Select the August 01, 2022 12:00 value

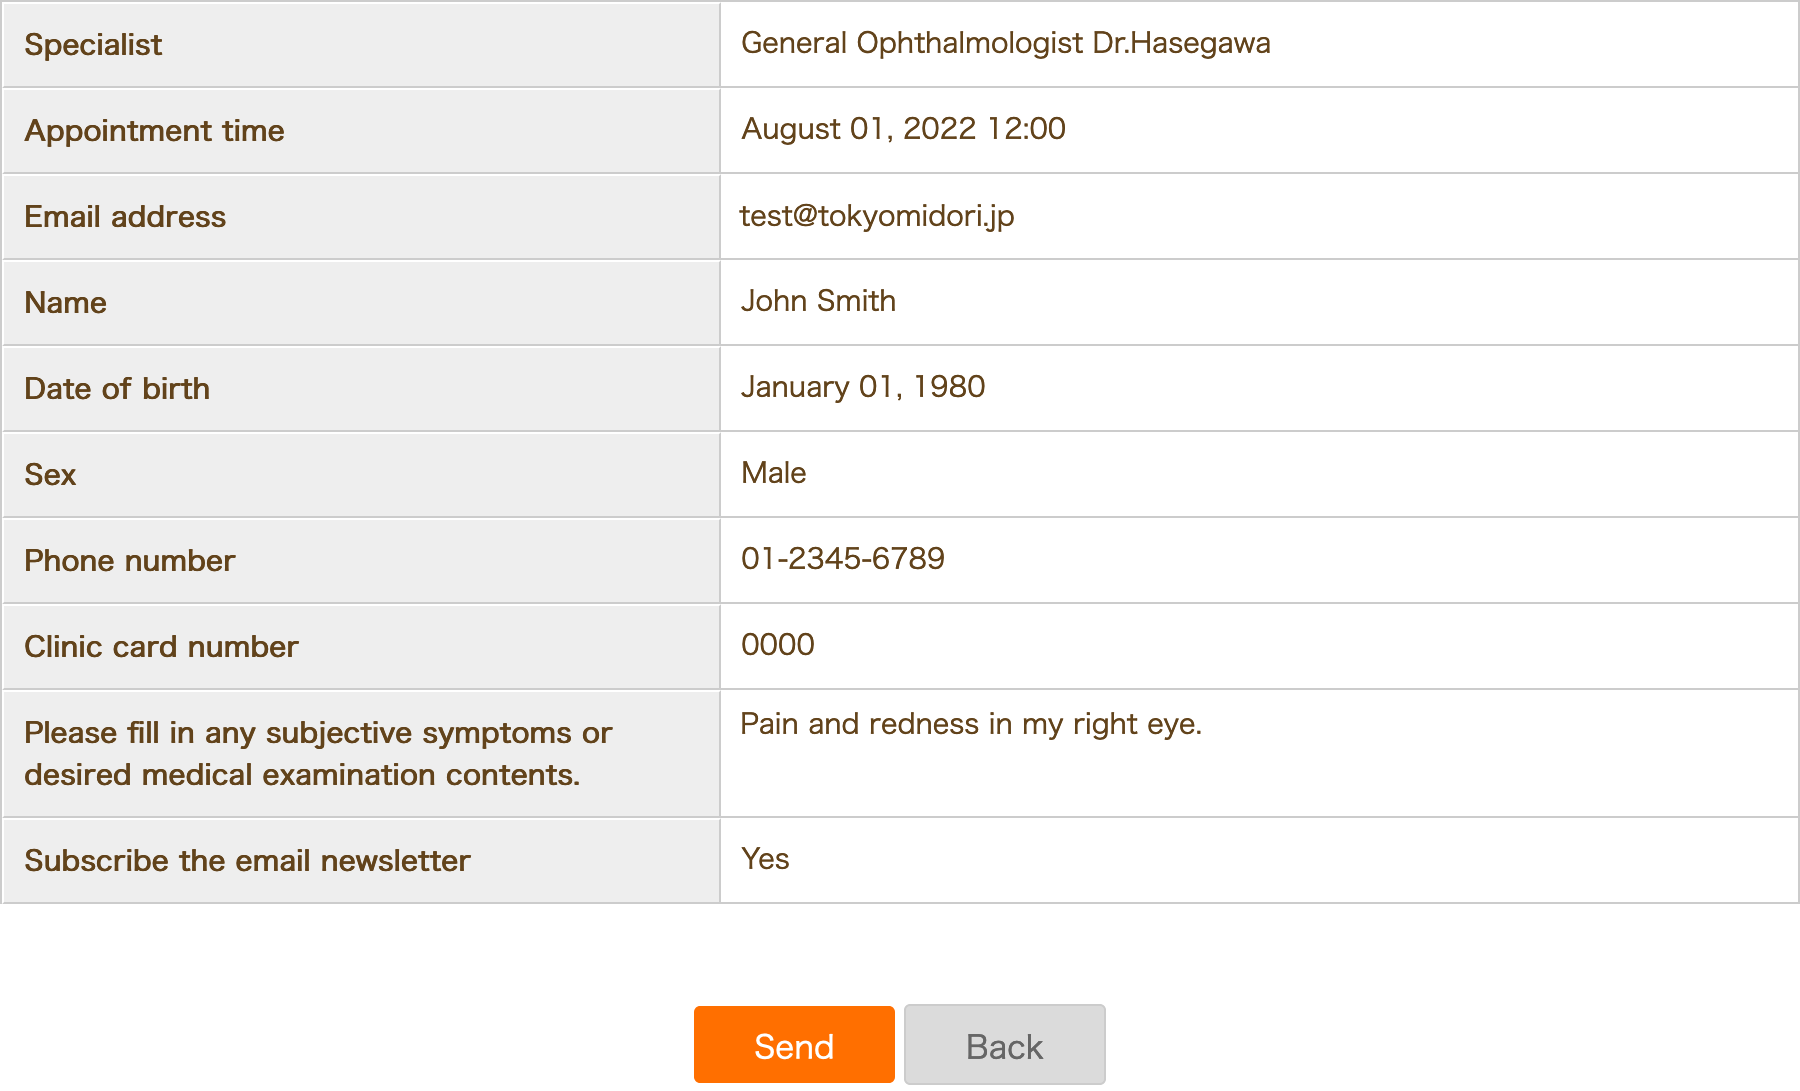pyautogui.click(x=903, y=129)
